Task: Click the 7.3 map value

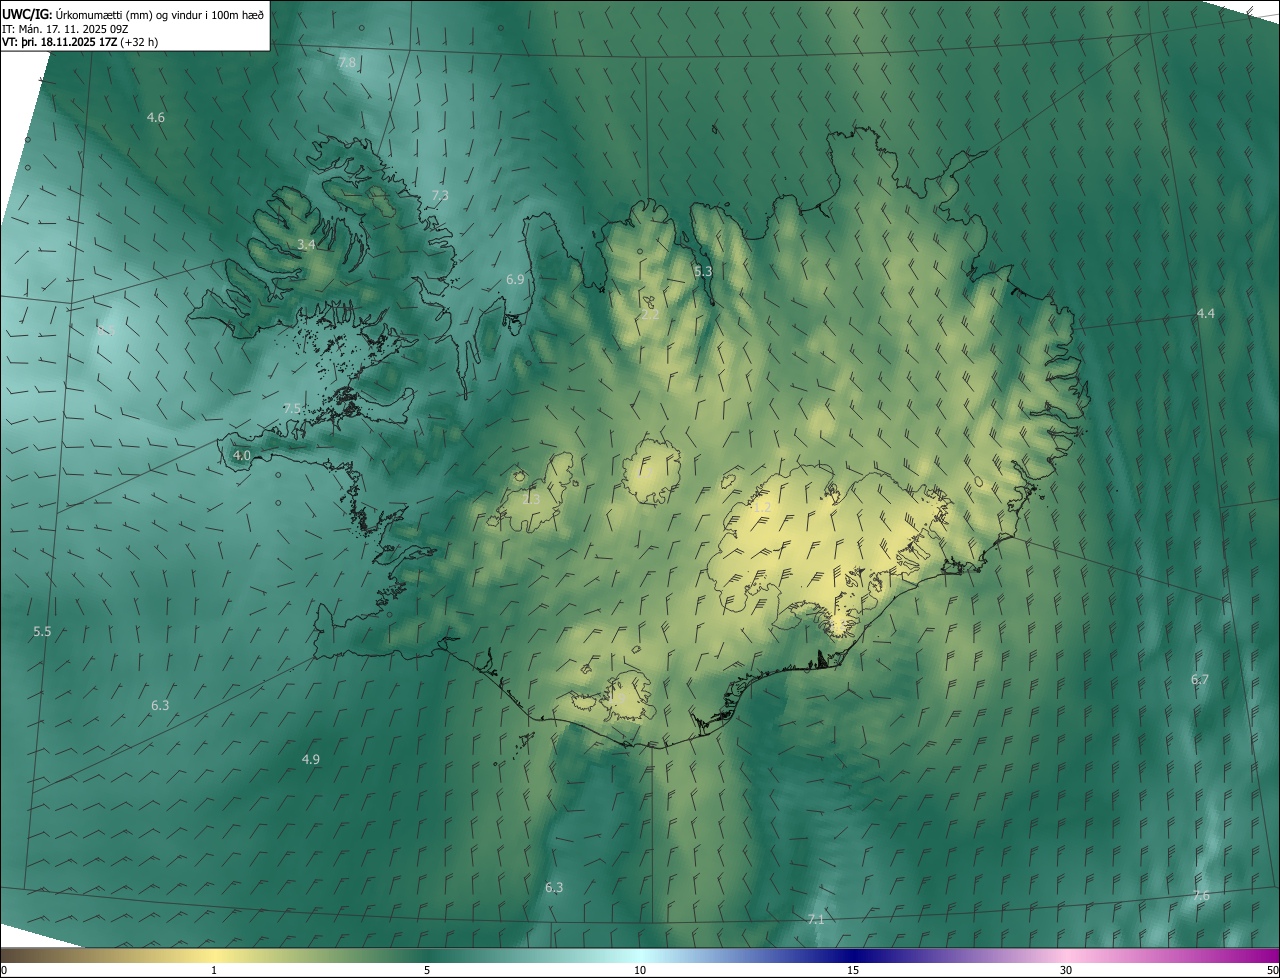Action: click(x=440, y=196)
